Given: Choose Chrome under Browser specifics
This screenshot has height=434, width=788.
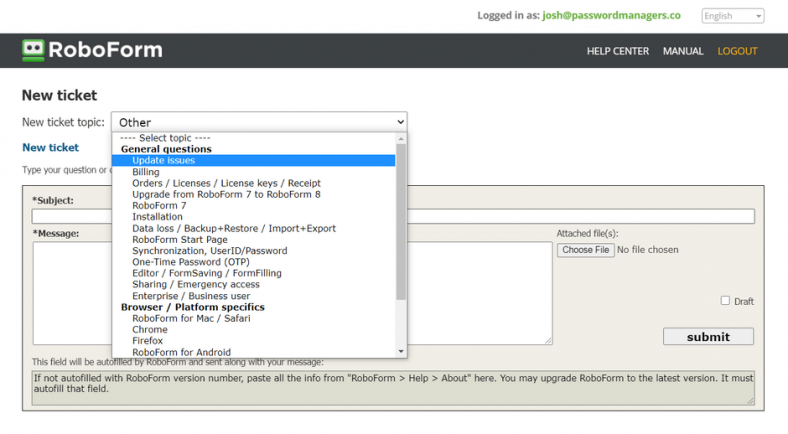Looking at the screenshot, I should pyautogui.click(x=149, y=330).
